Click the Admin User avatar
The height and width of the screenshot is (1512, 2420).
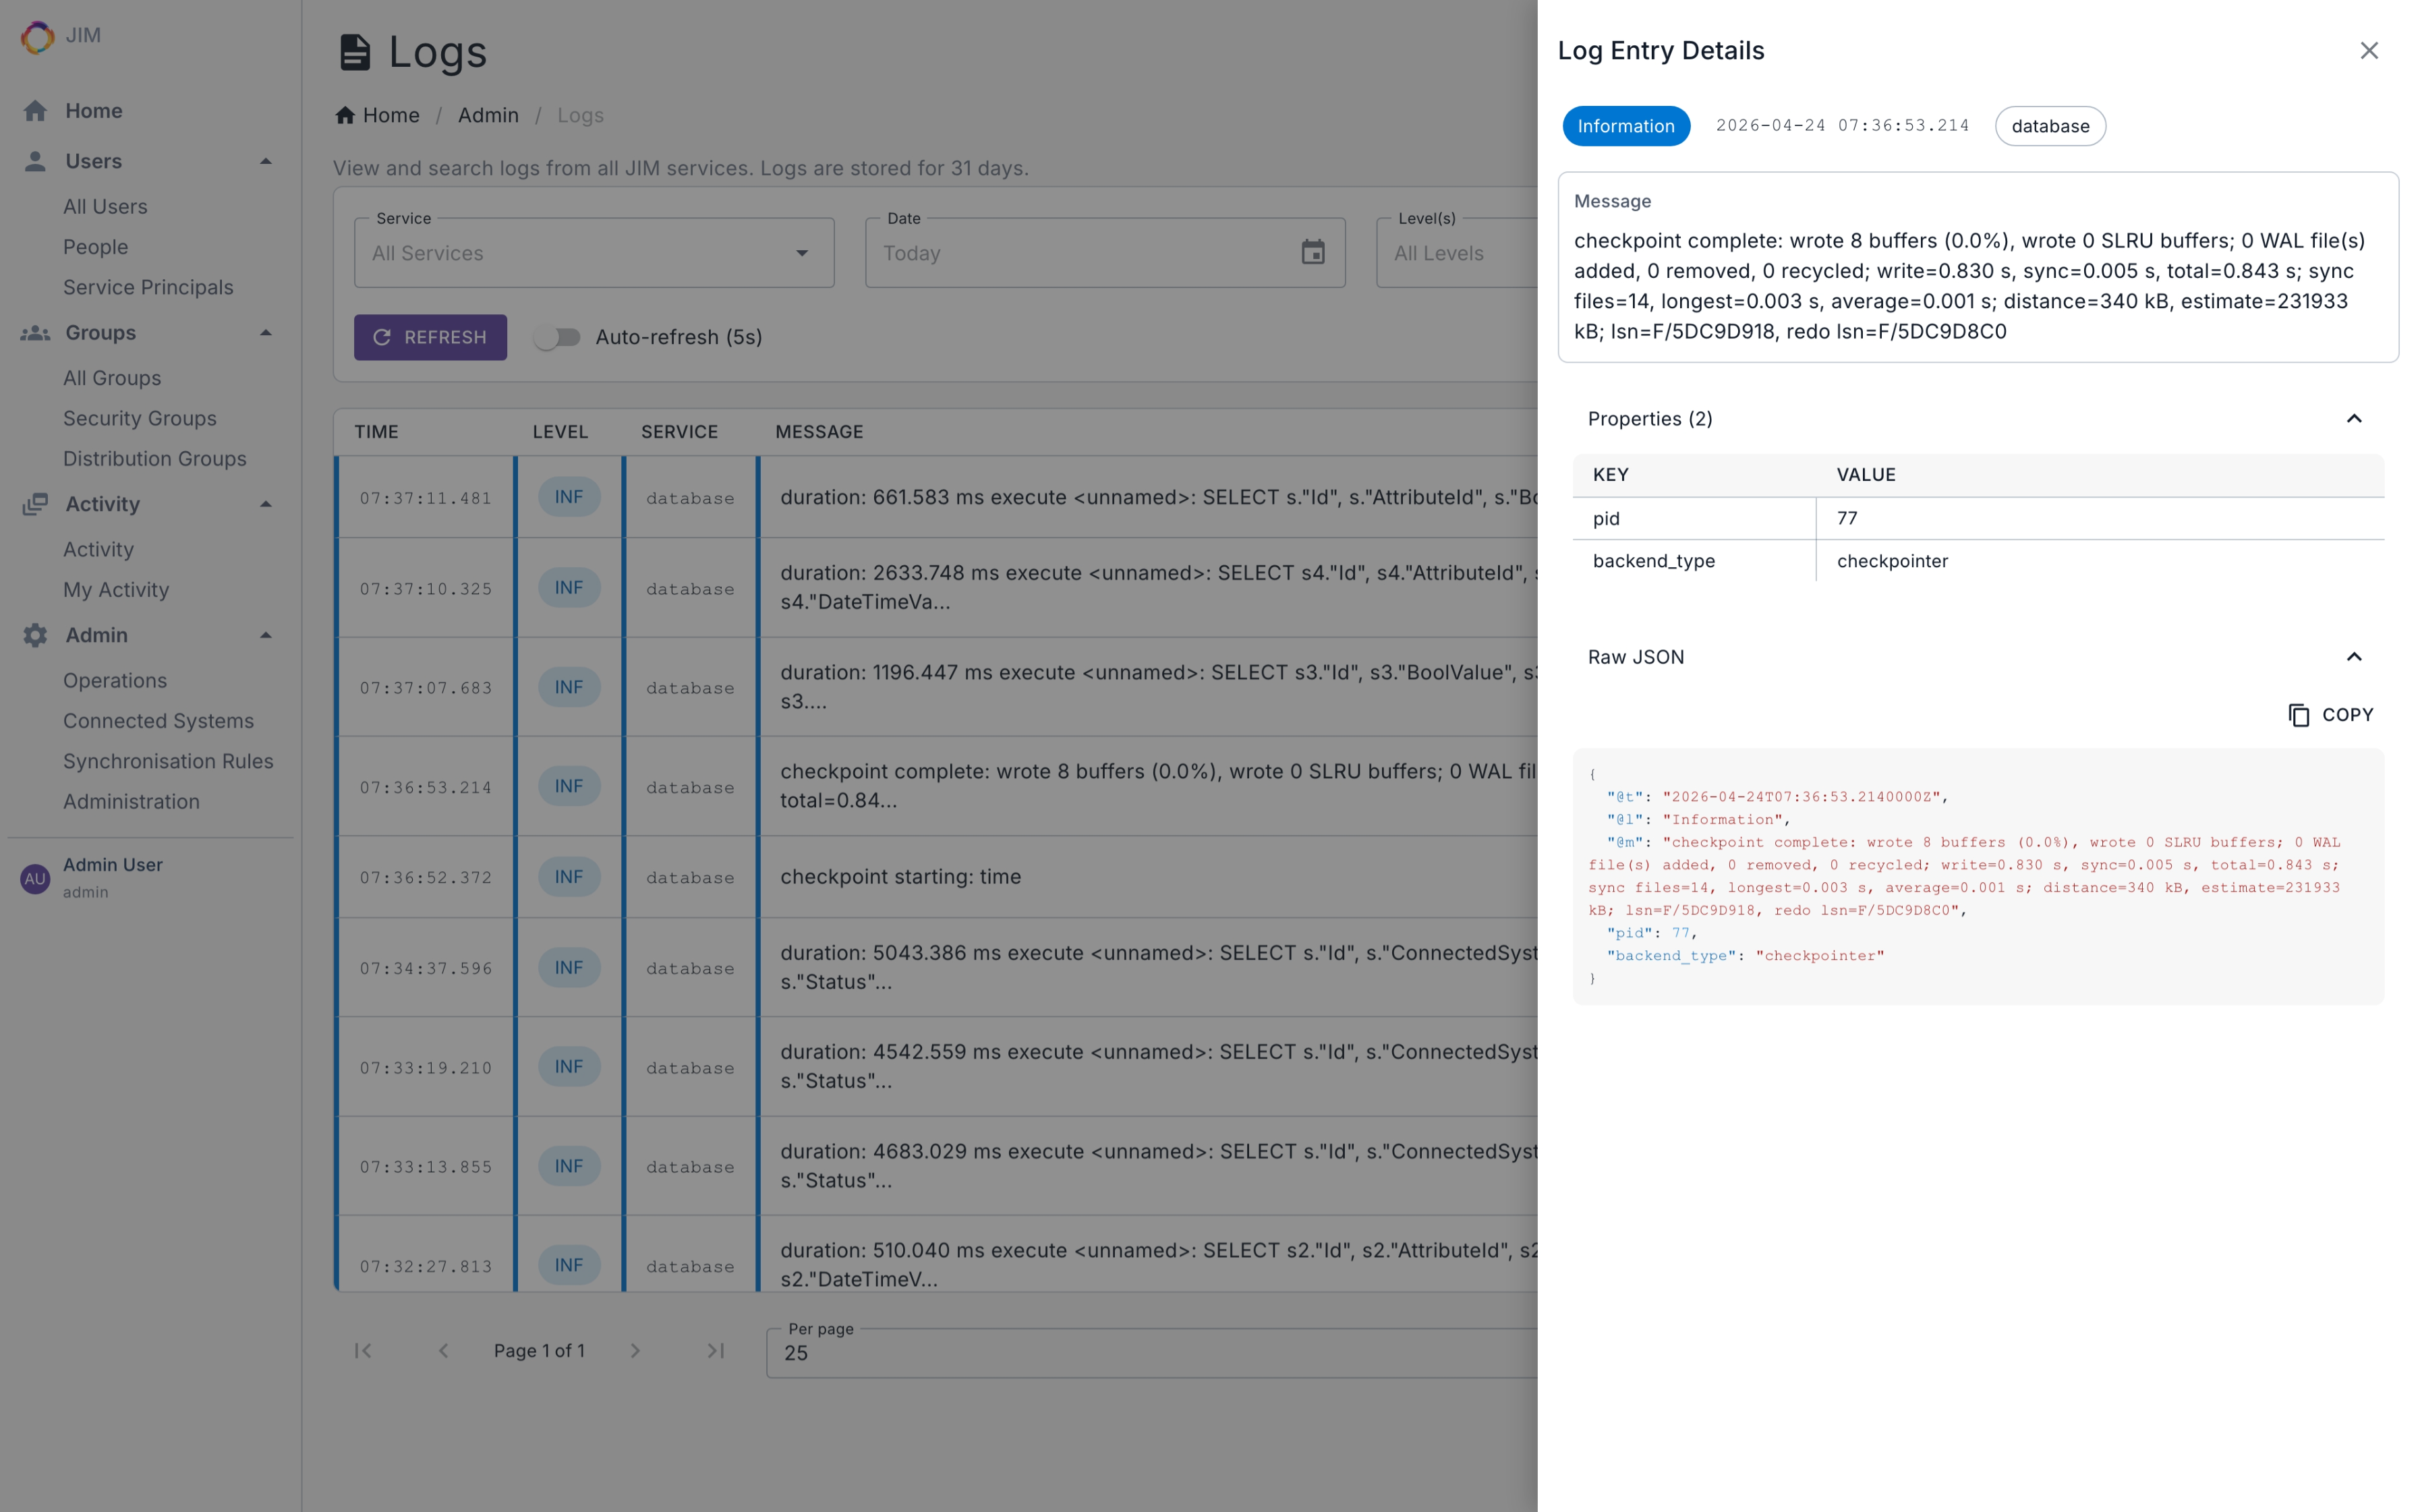[35, 878]
